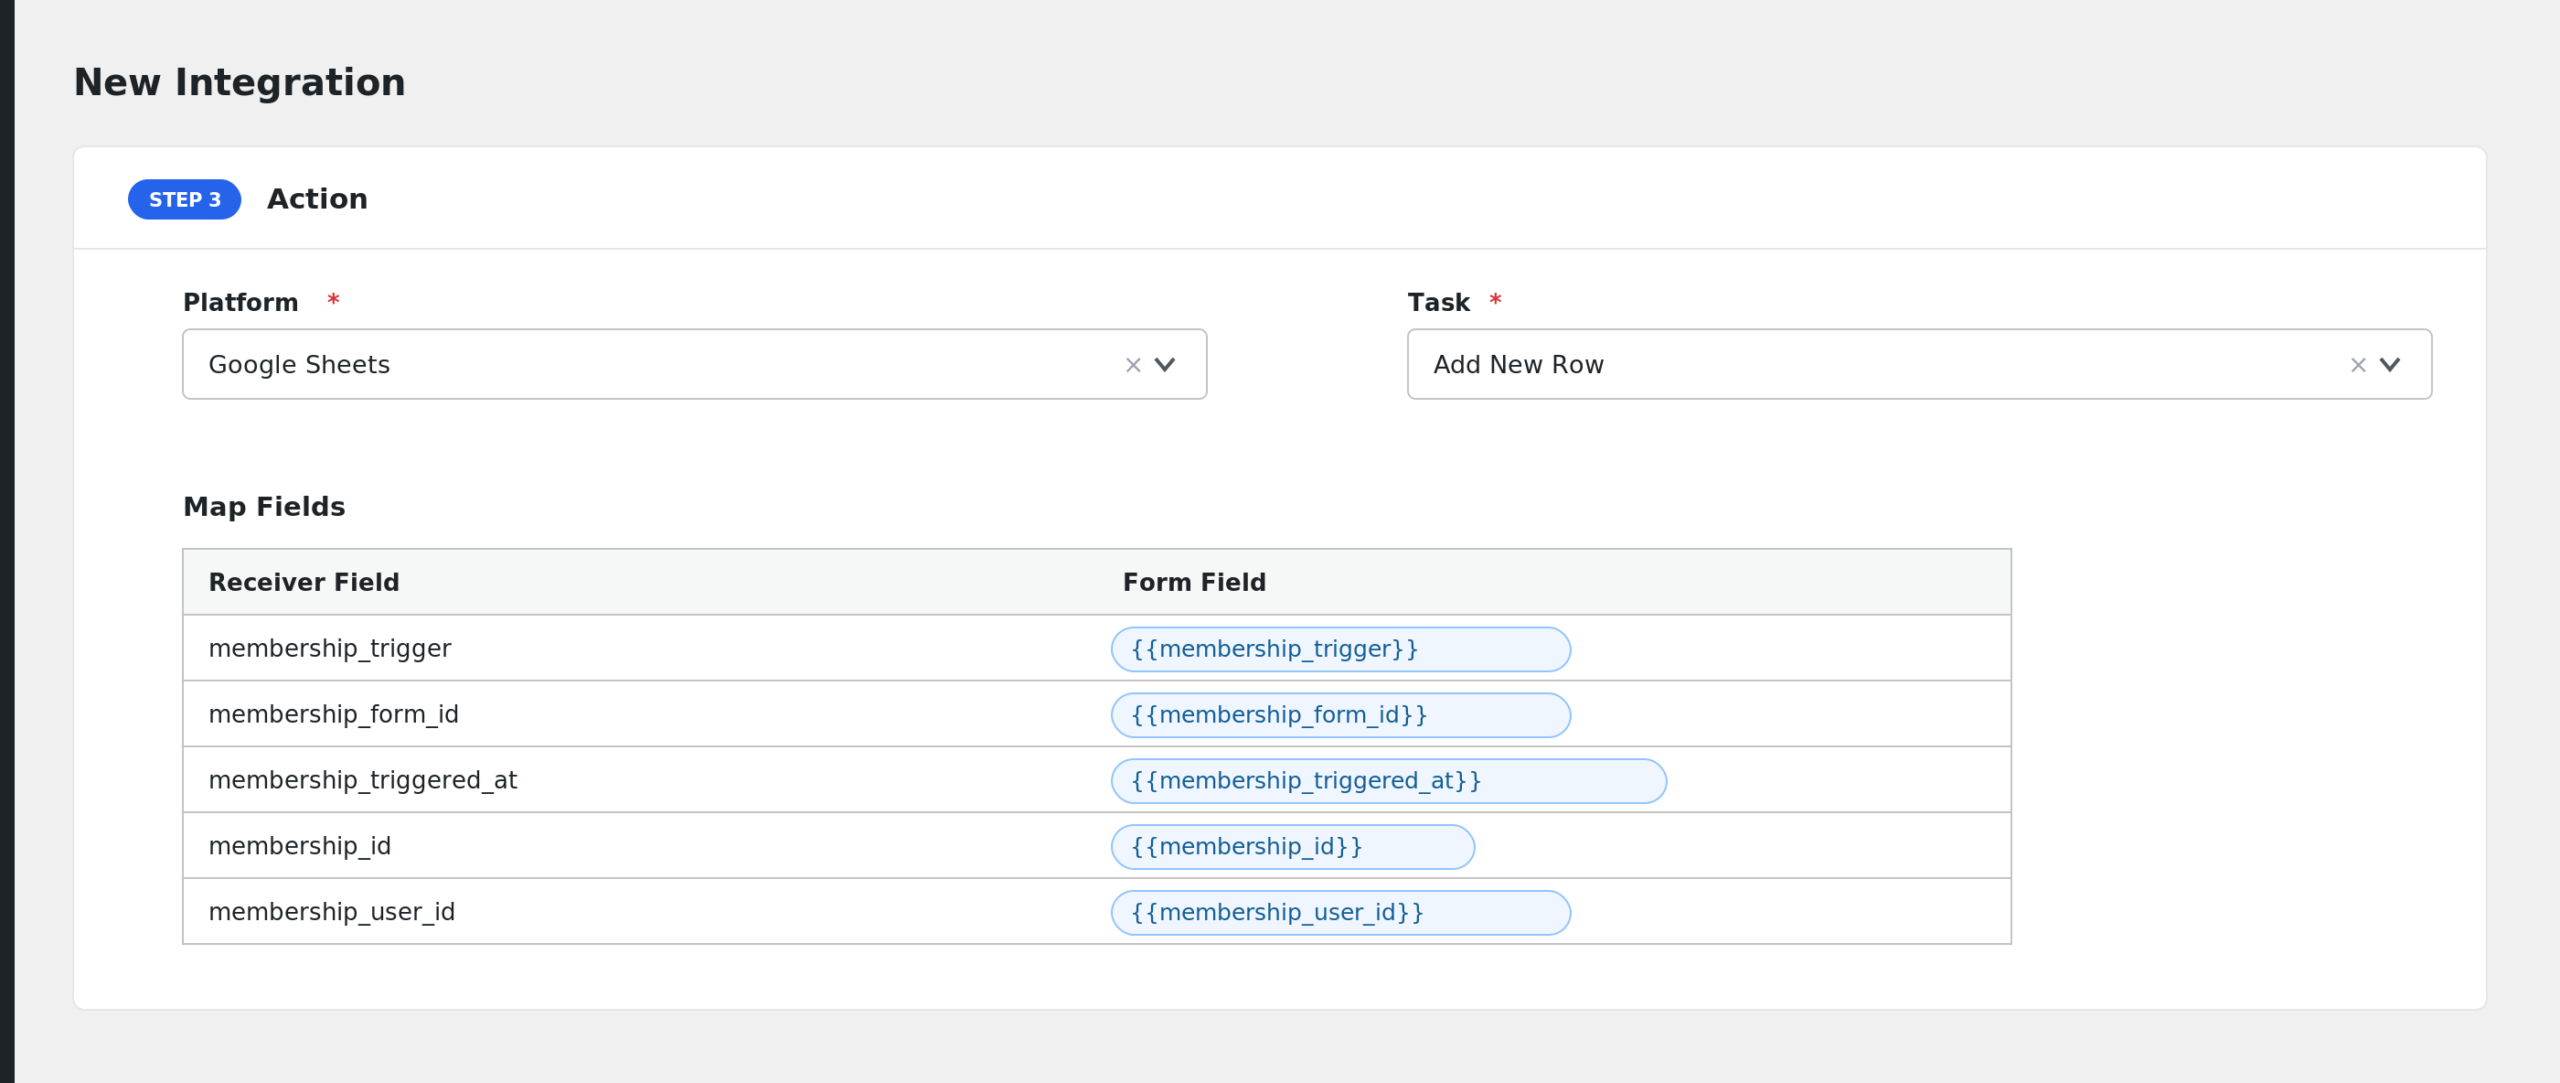Click the Receiver Field column header
This screenshot has height=1083, width=2560.
click(304, 582)
